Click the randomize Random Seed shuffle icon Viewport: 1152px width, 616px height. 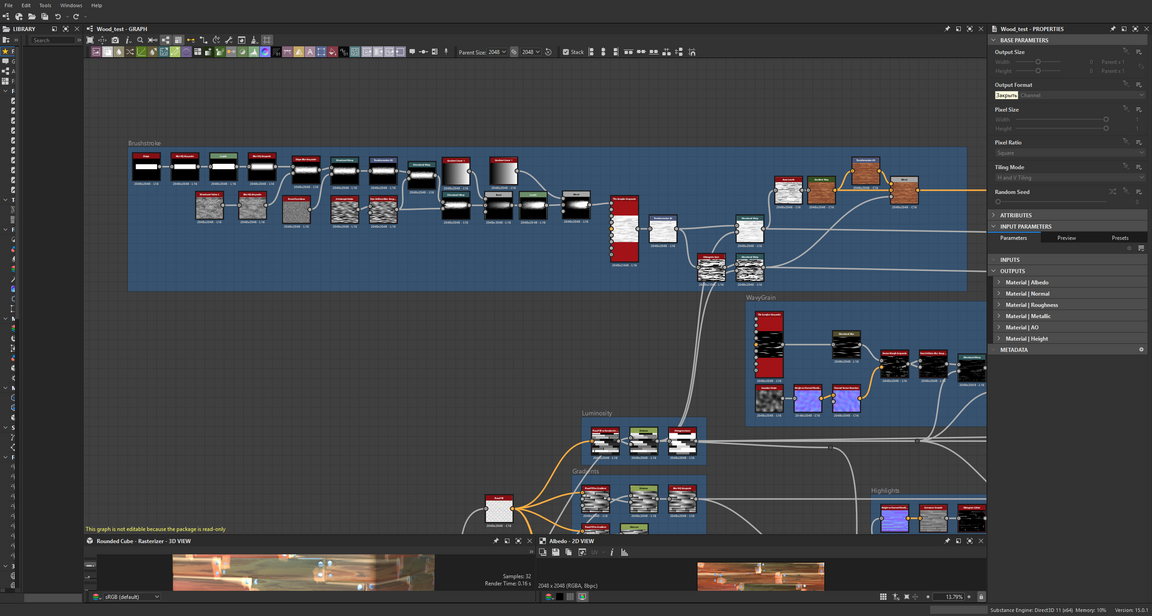coord(1112,191)
